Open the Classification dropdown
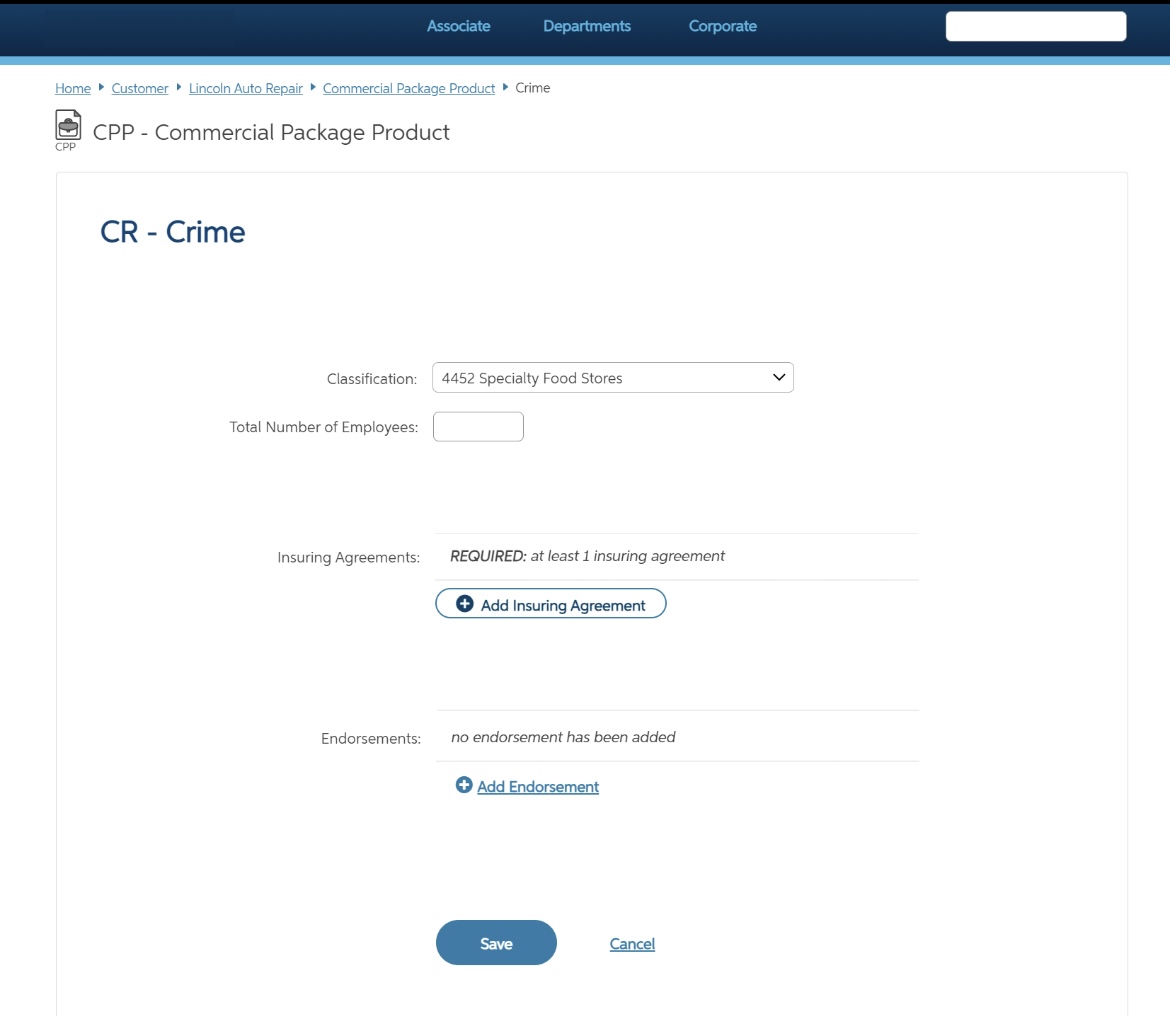The height and width of the screenshot is (1016, 1170). point(612,378)
